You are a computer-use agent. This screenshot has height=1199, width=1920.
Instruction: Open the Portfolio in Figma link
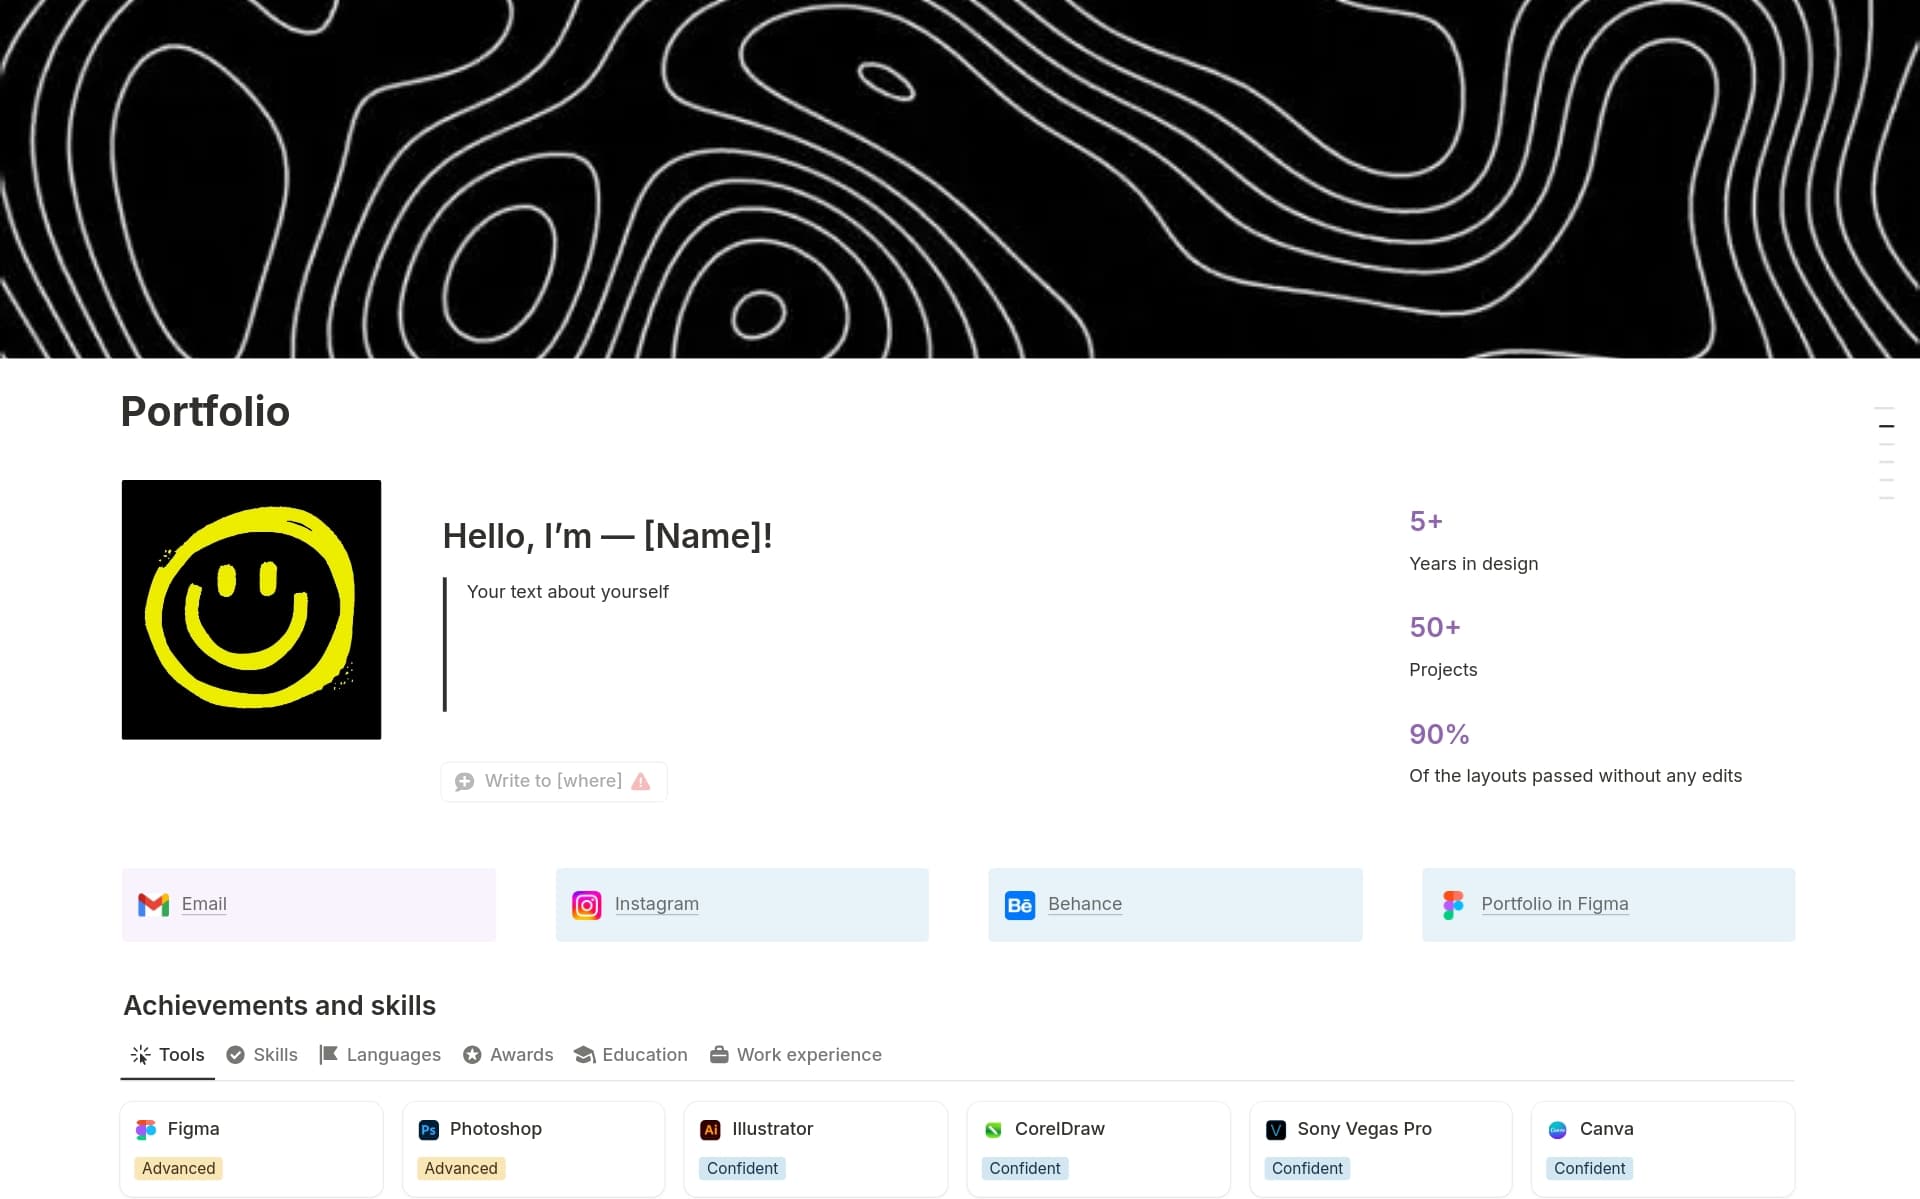1554,904
